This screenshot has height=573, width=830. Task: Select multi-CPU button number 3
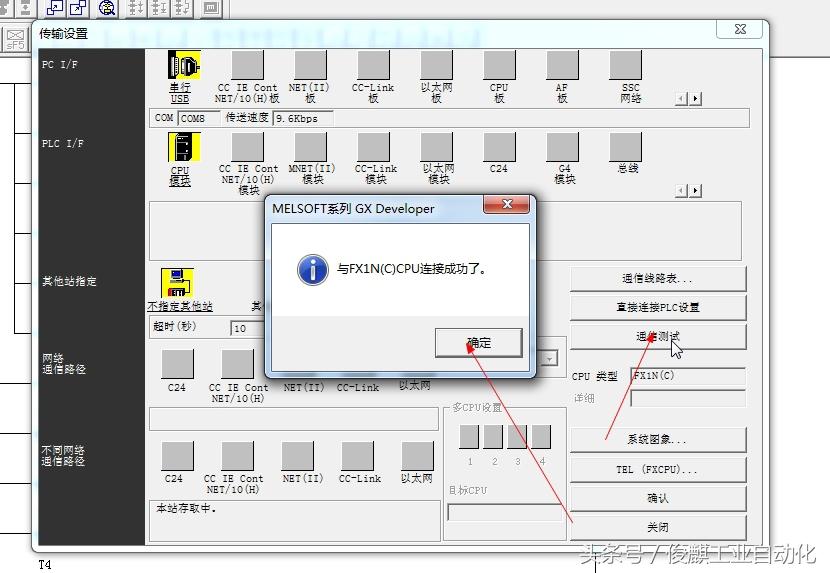(517, 436)
